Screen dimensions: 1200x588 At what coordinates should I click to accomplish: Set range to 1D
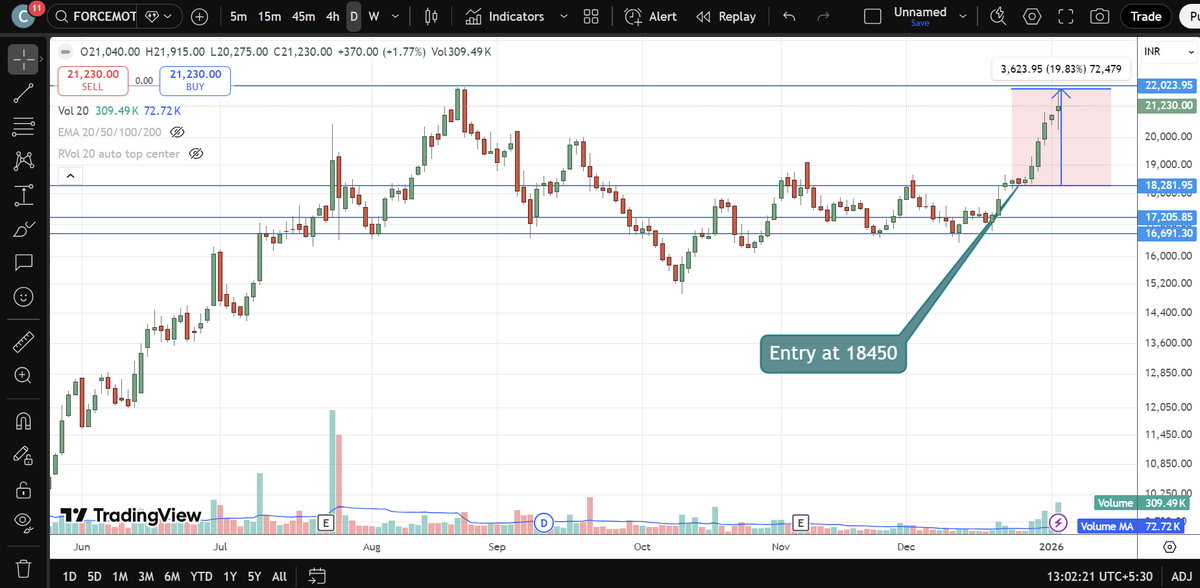tap(70, 576)
